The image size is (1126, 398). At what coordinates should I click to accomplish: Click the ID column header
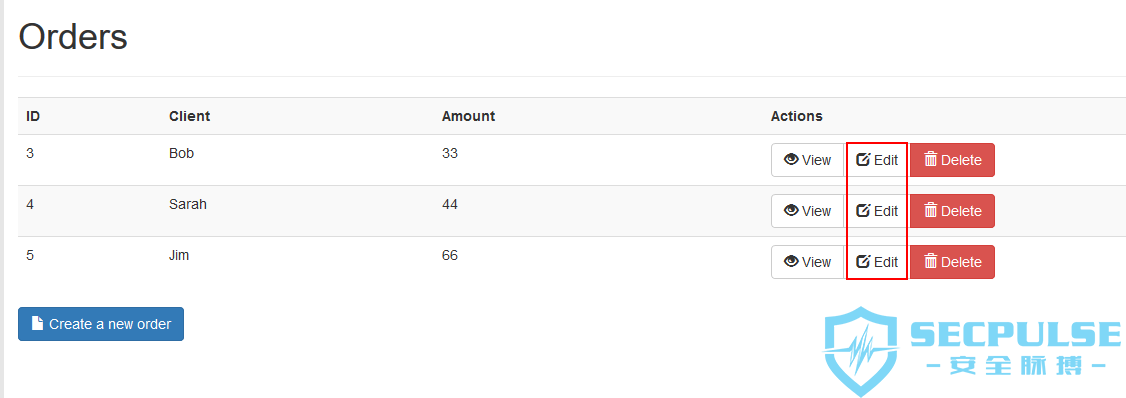(x=33, y=116)
